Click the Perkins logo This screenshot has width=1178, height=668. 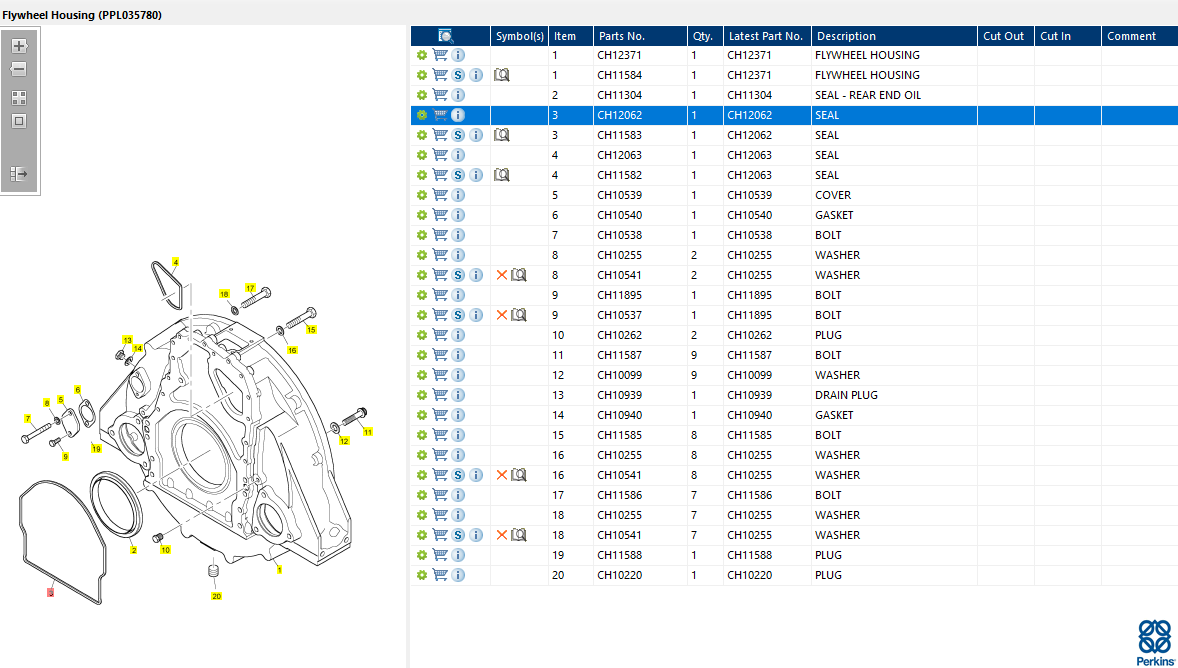[x=1154, y=642]
